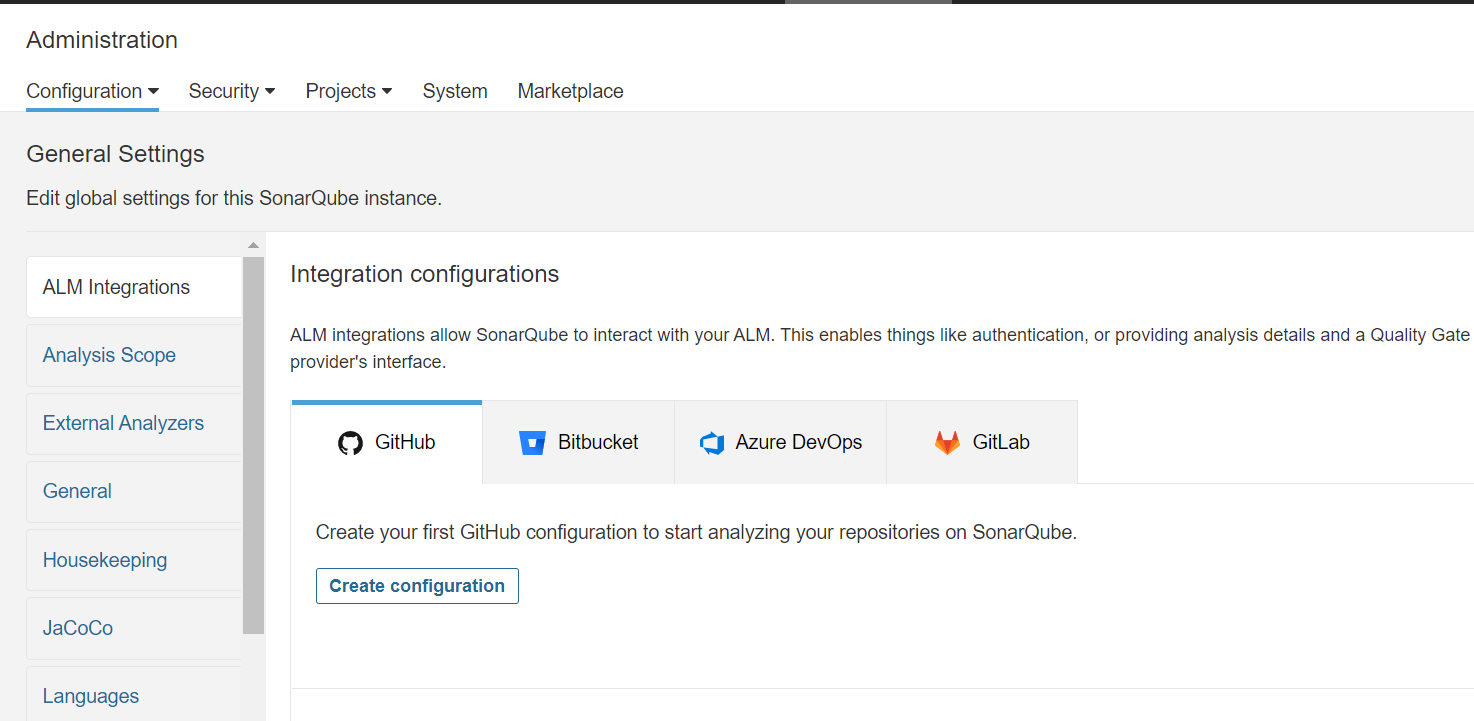Click the Bitbucket bucket icon
The width and height of the screenshot is (1474, 721).
point(532,443)
